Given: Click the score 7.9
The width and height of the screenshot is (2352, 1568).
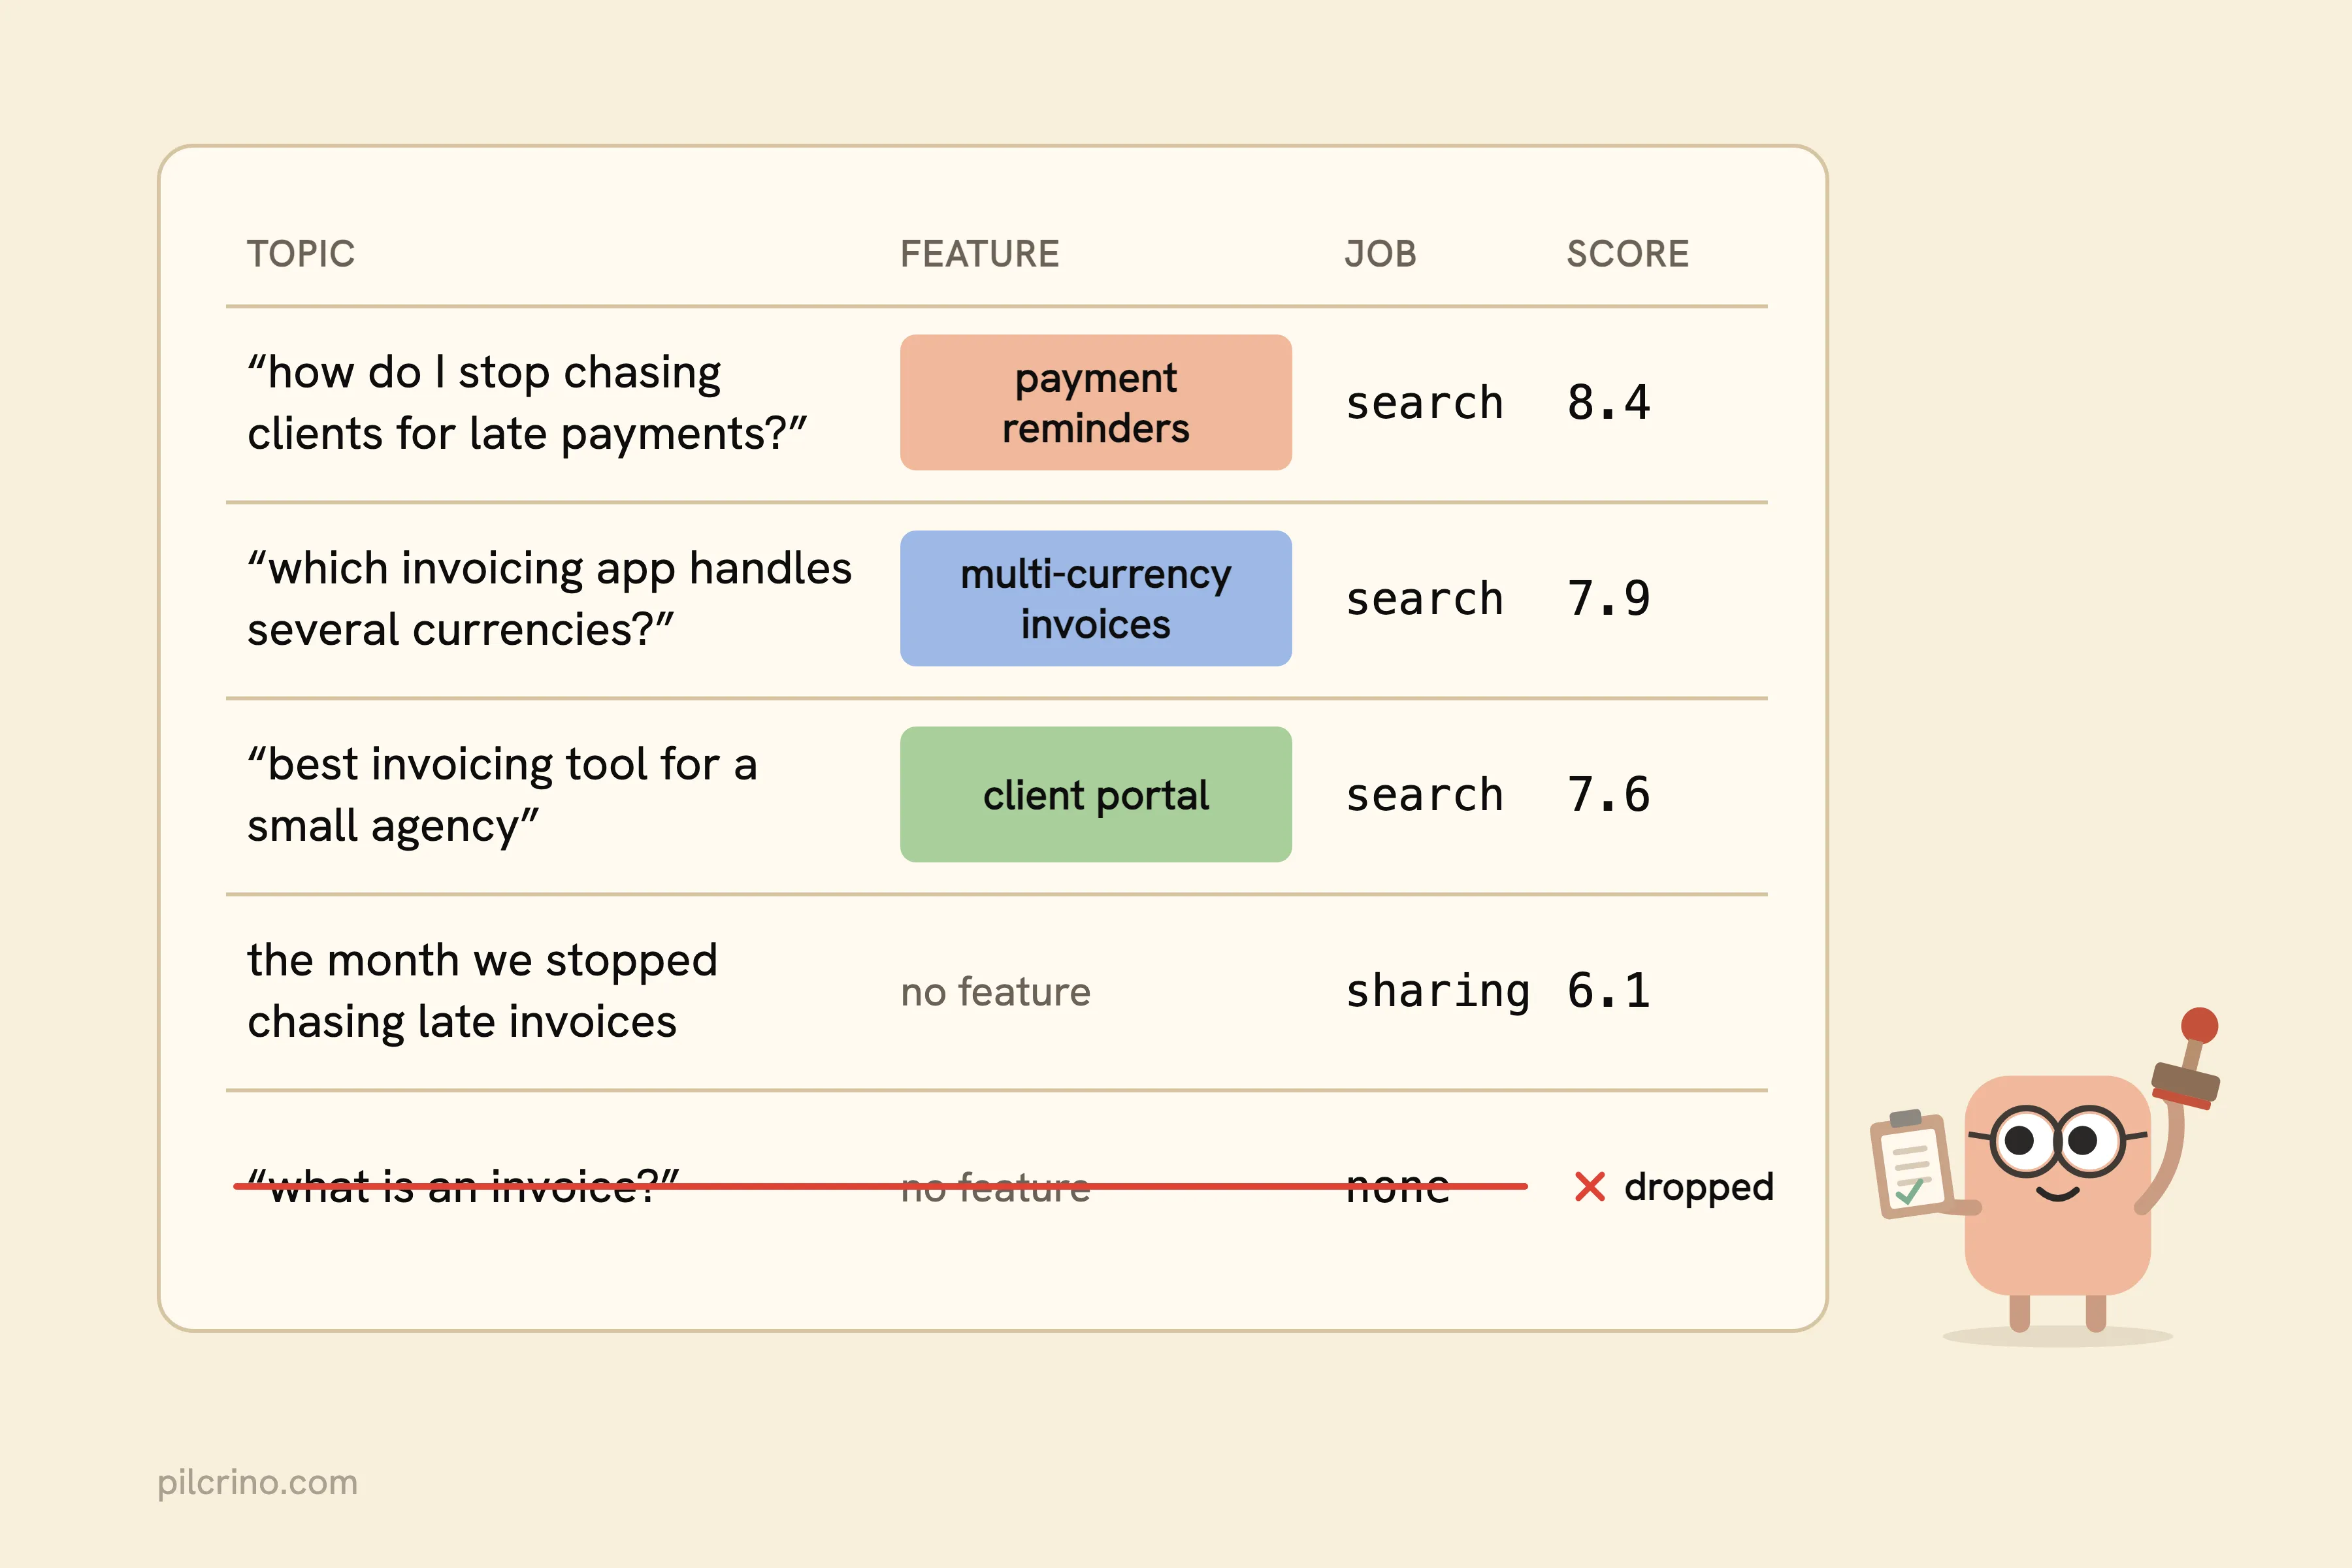Looking at the screenshot, I should (1608, 599).
